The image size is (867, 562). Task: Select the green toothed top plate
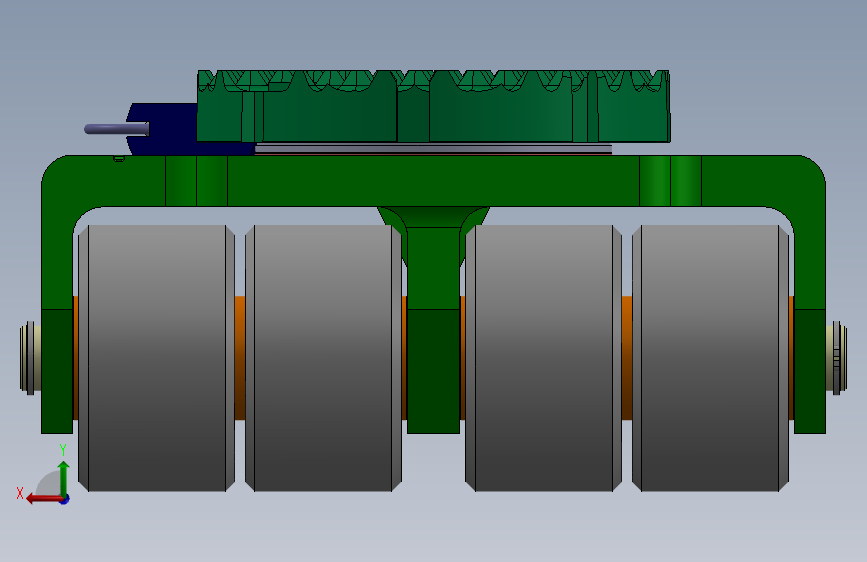(x=434, y=106)
